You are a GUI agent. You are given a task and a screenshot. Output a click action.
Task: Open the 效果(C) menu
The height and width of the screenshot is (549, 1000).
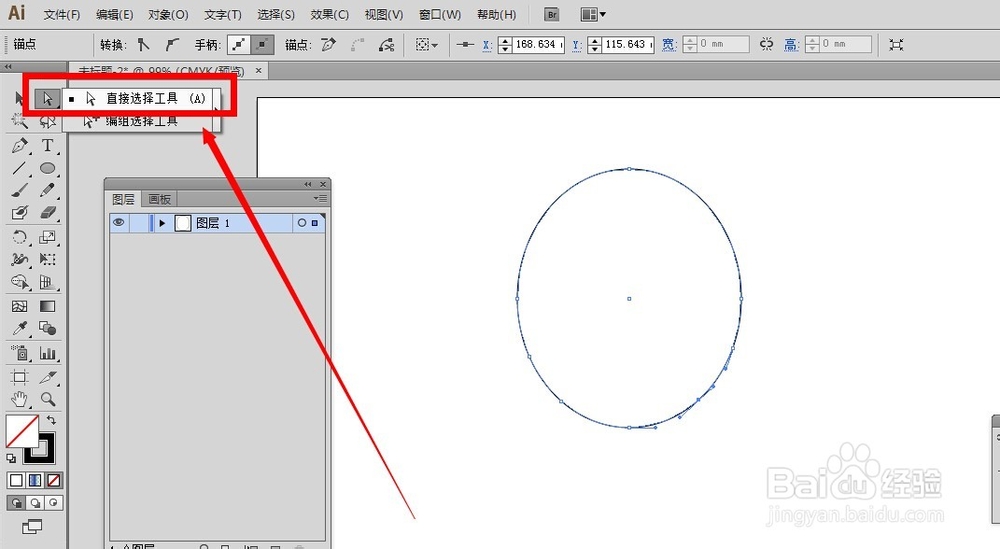[330, 15]
